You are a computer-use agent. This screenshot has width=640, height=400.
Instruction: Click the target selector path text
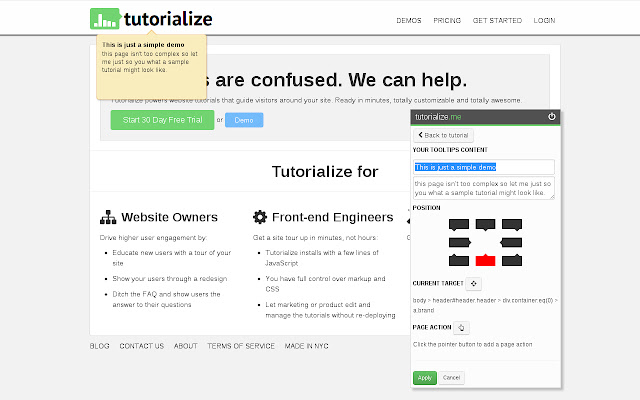485,305
